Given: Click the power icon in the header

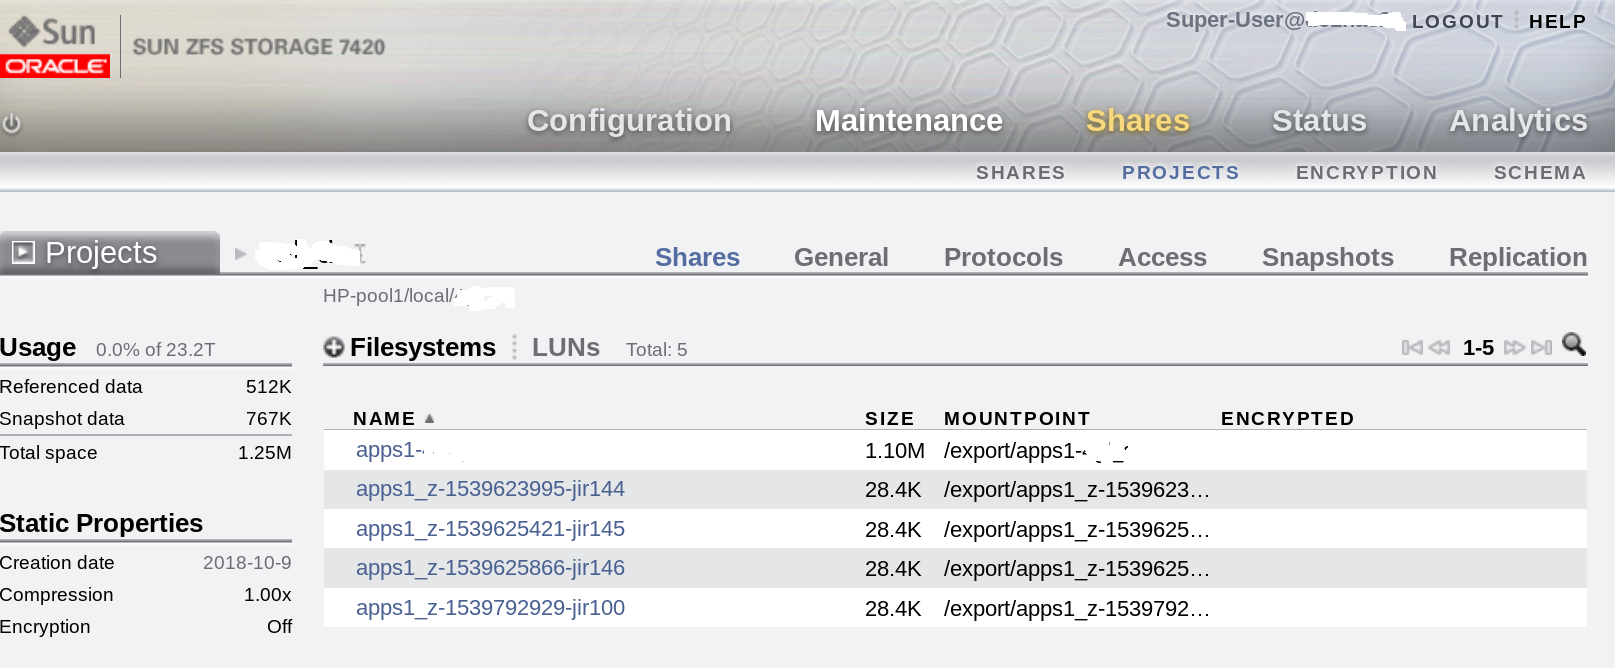Looking at the screenshot, I should point(12,123).
